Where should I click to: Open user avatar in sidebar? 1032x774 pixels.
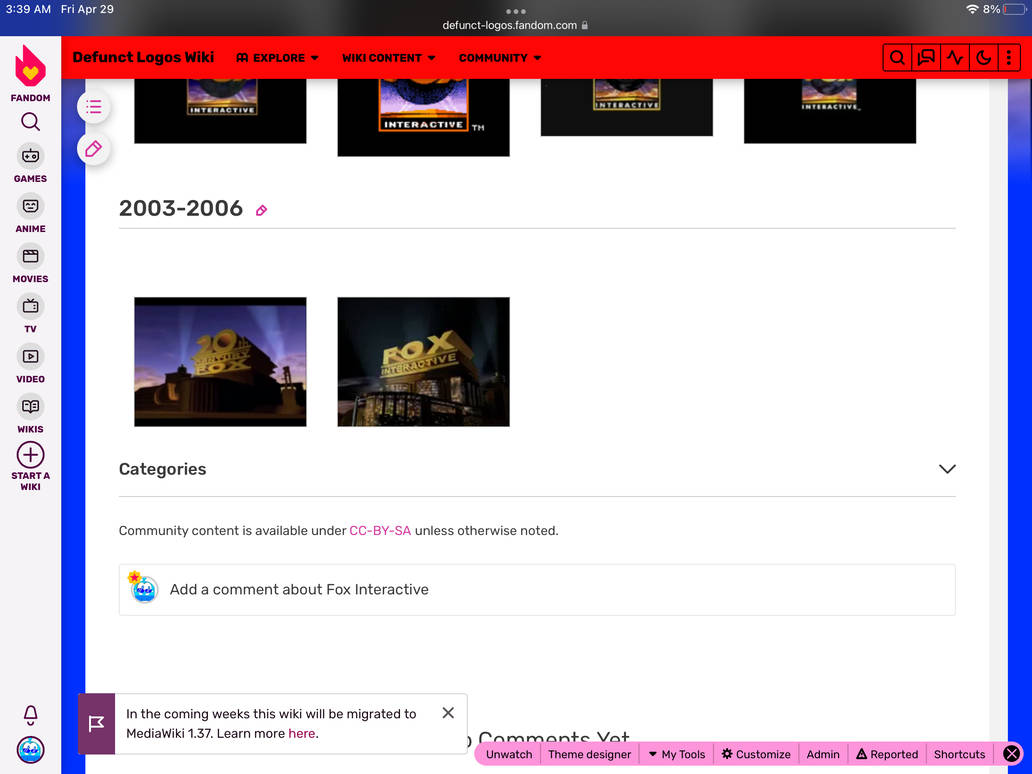pos(30,750)
